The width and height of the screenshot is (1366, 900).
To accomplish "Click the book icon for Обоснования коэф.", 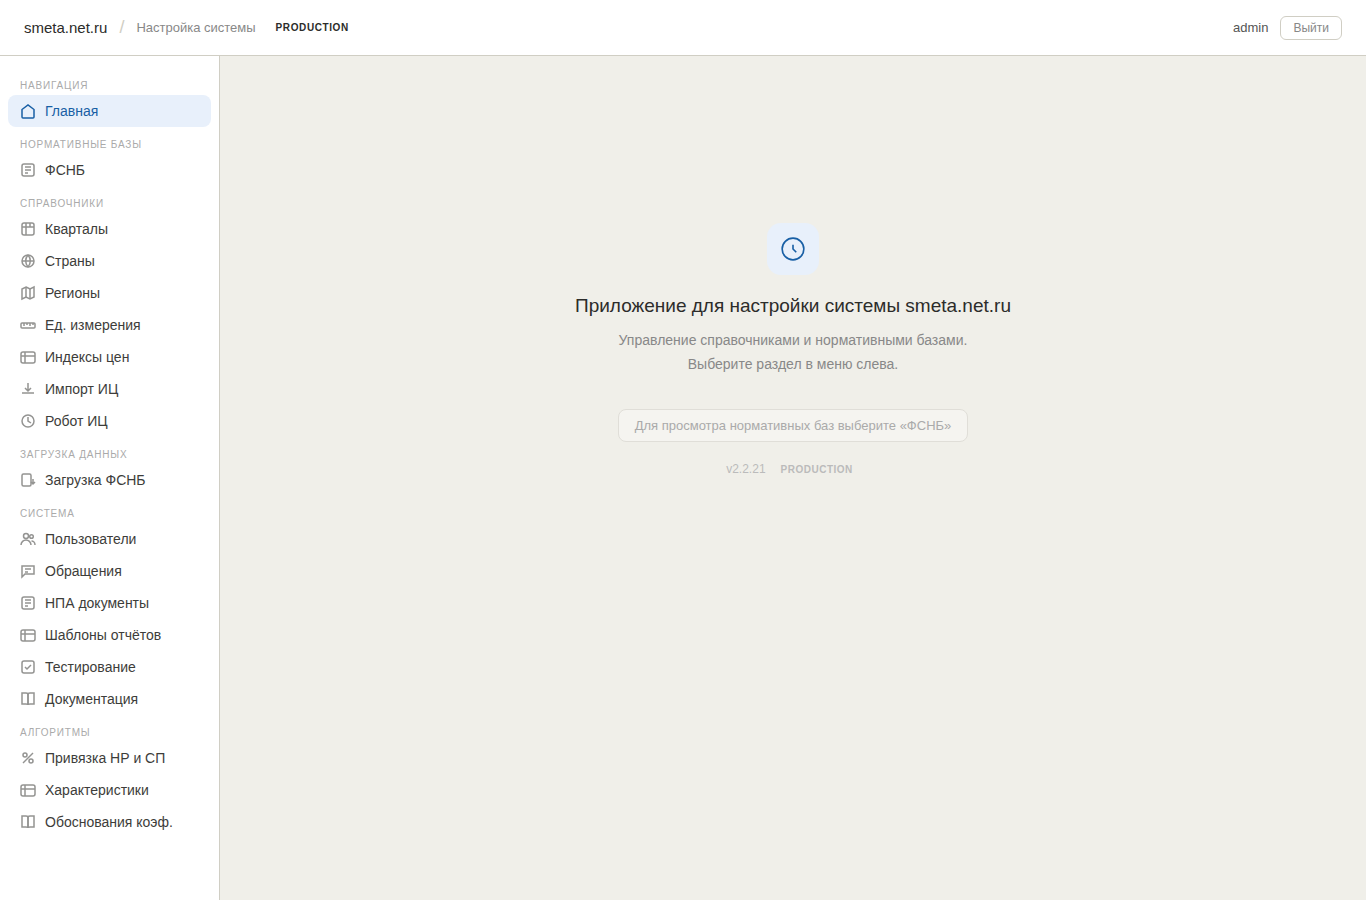I will click(x=28, y=822).
